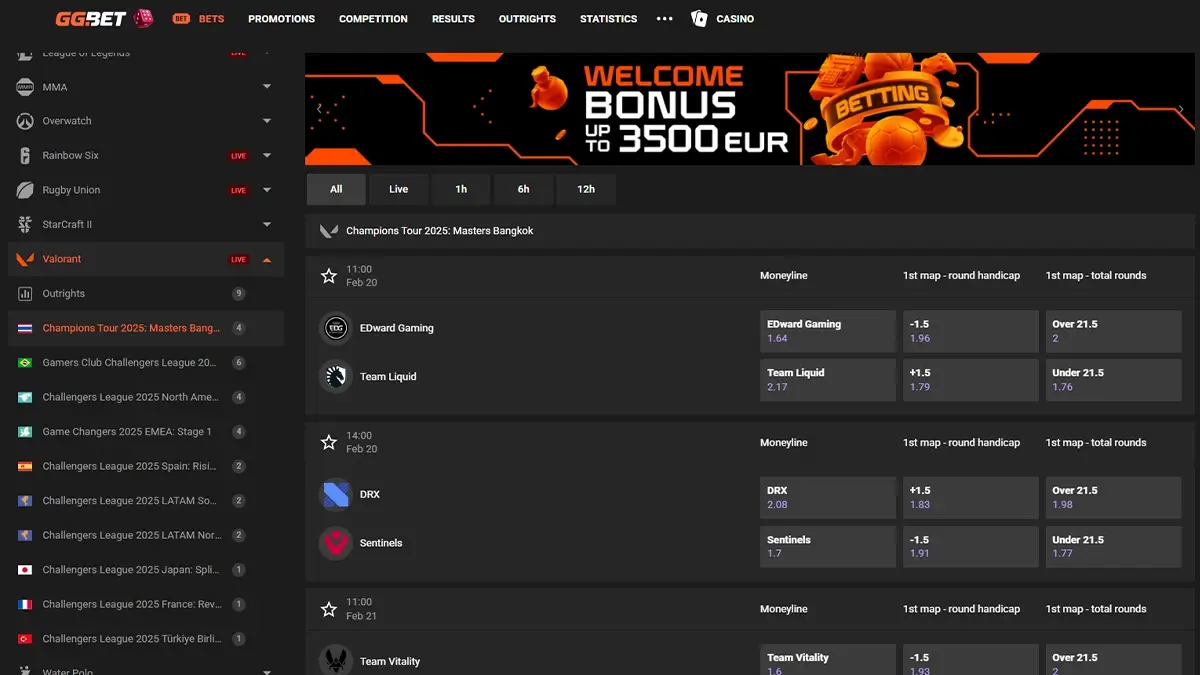Image resolution: width=1200 pixels, height=675 pixels.
Task: Open the Casino cards icon
Action: point(699,18)
